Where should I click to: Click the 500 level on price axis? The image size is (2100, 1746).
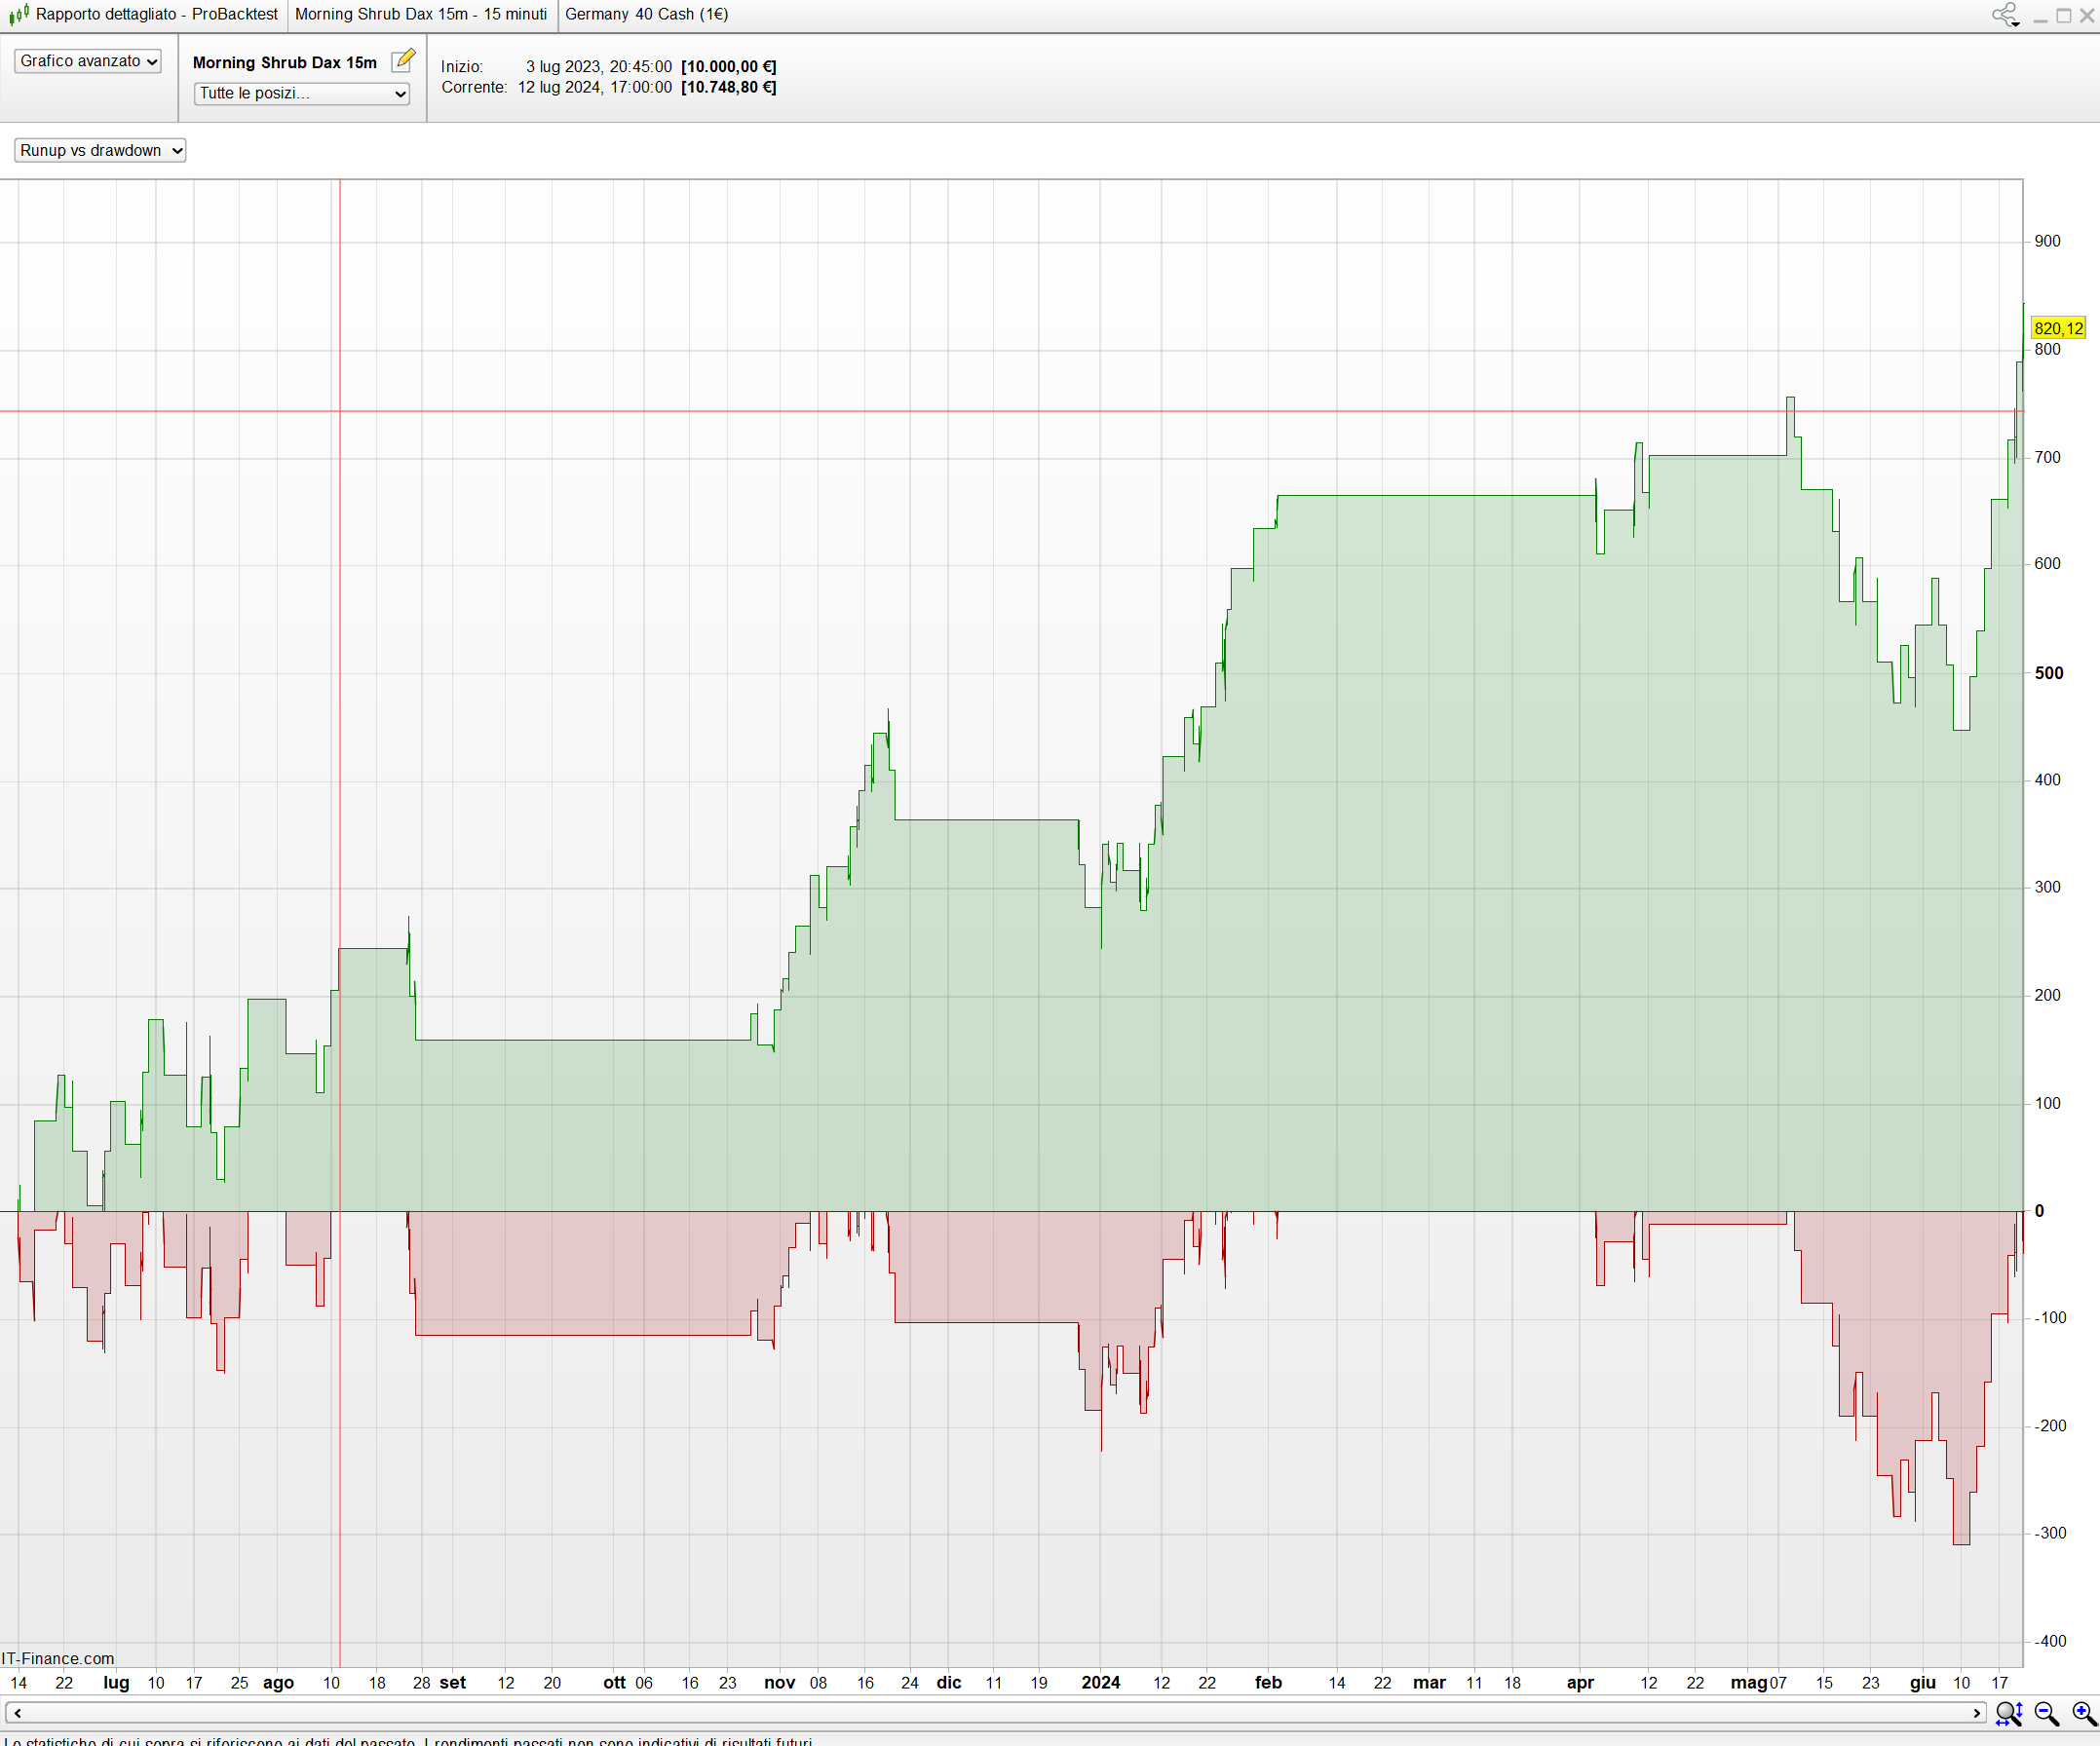(x=2048, y=673)
